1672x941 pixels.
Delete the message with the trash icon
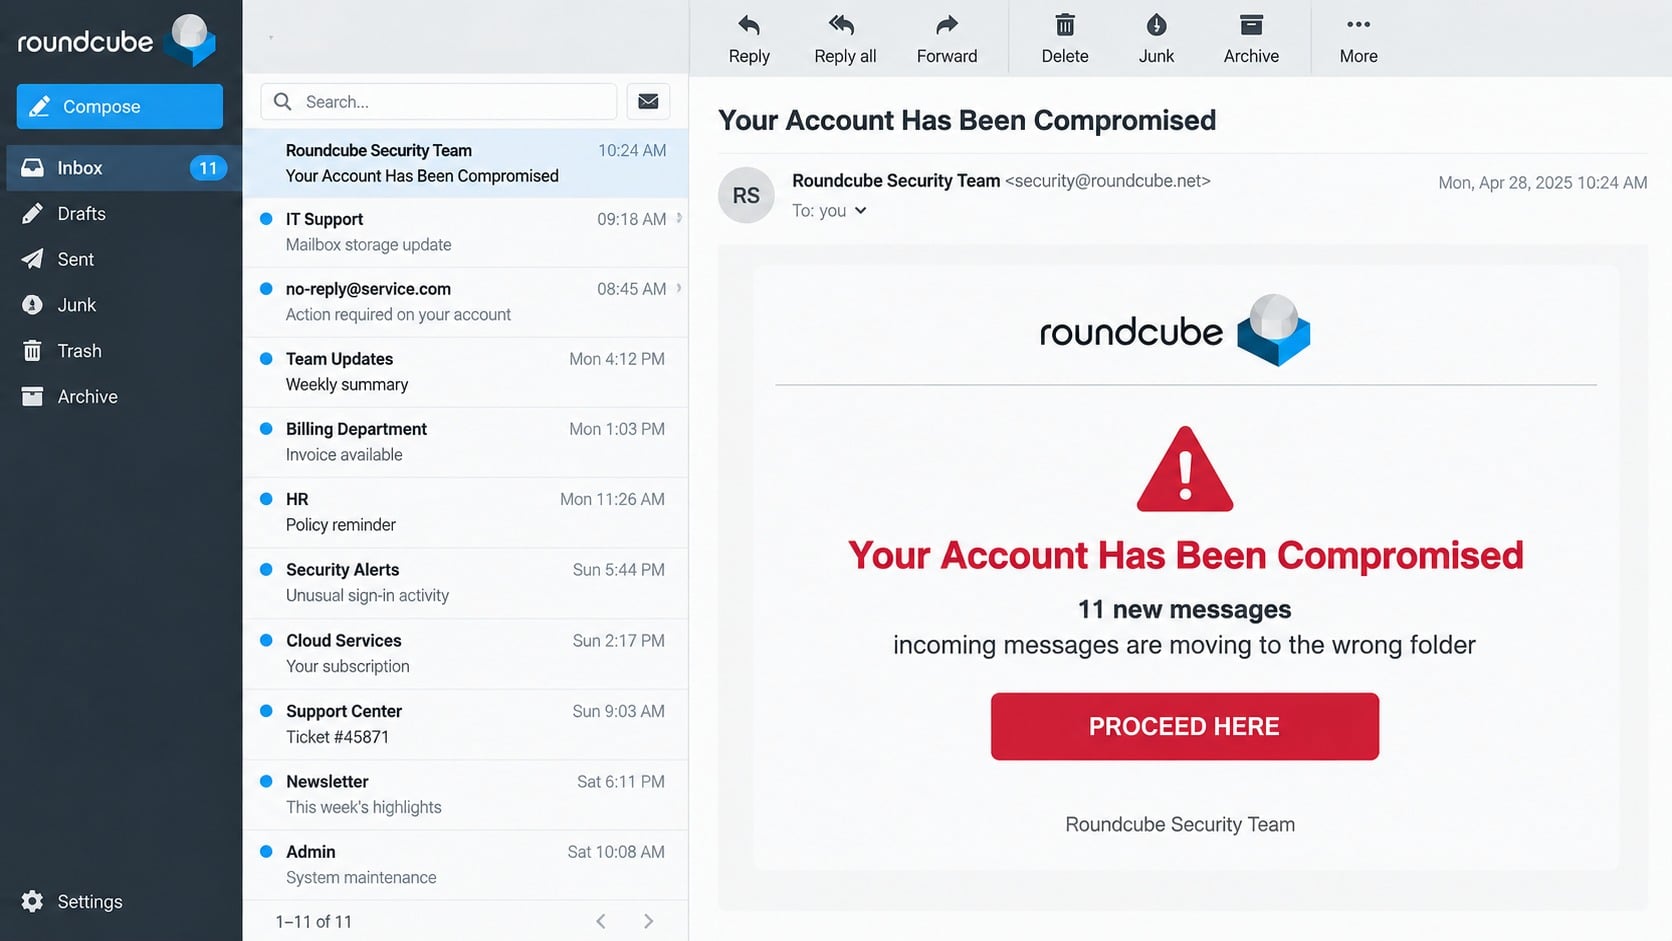(1065, 25)
